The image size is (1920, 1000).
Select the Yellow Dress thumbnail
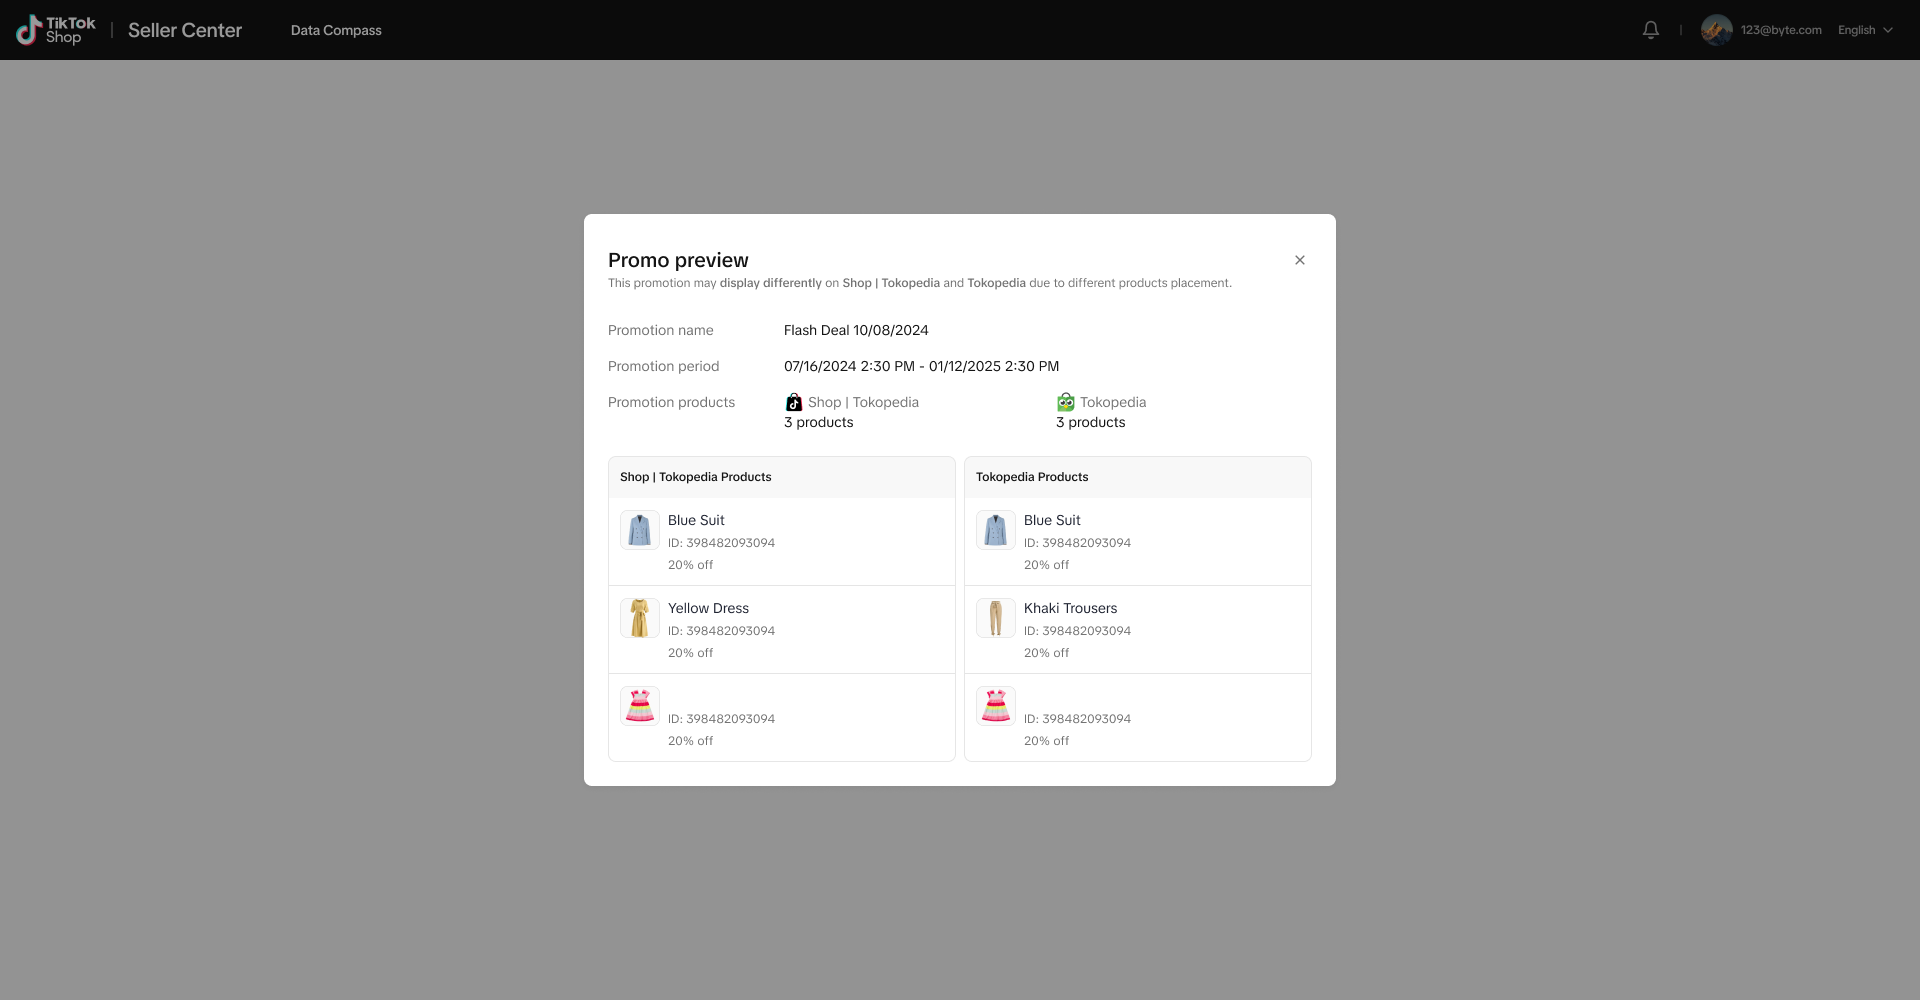(640, 618)
